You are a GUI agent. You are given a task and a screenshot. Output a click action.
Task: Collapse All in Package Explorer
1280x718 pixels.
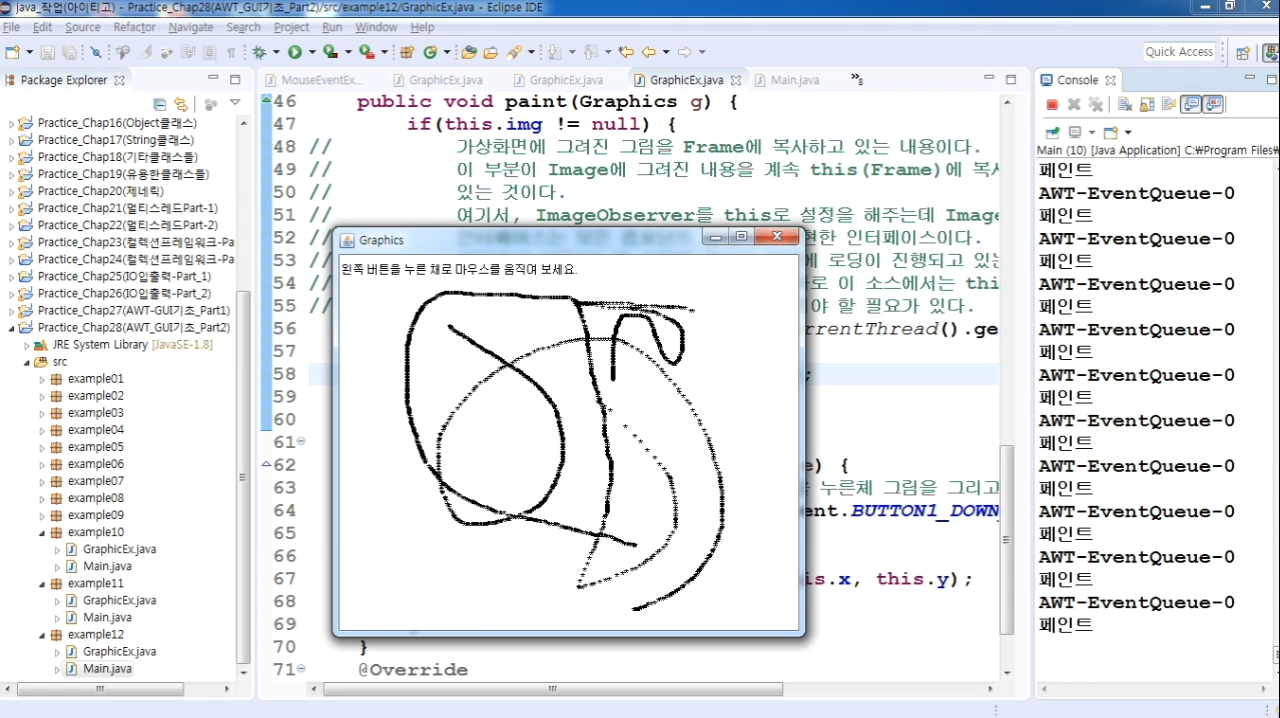coord(160,104)
